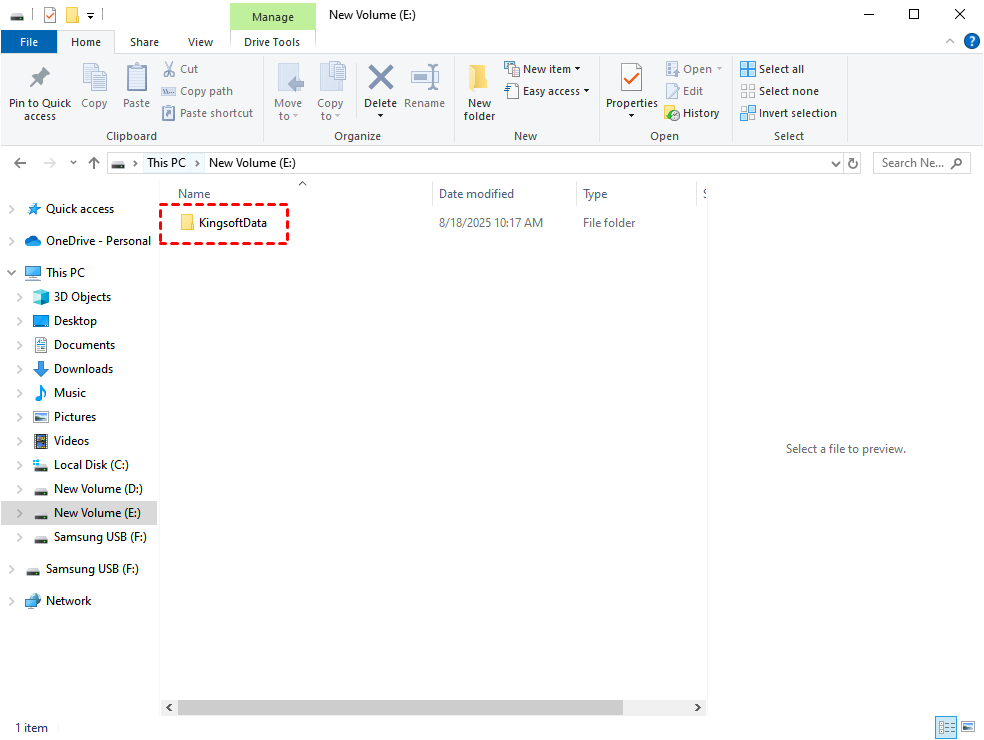Expand the This PC tree node
Screen dimensions: 984x740
(x=11, y=273)
